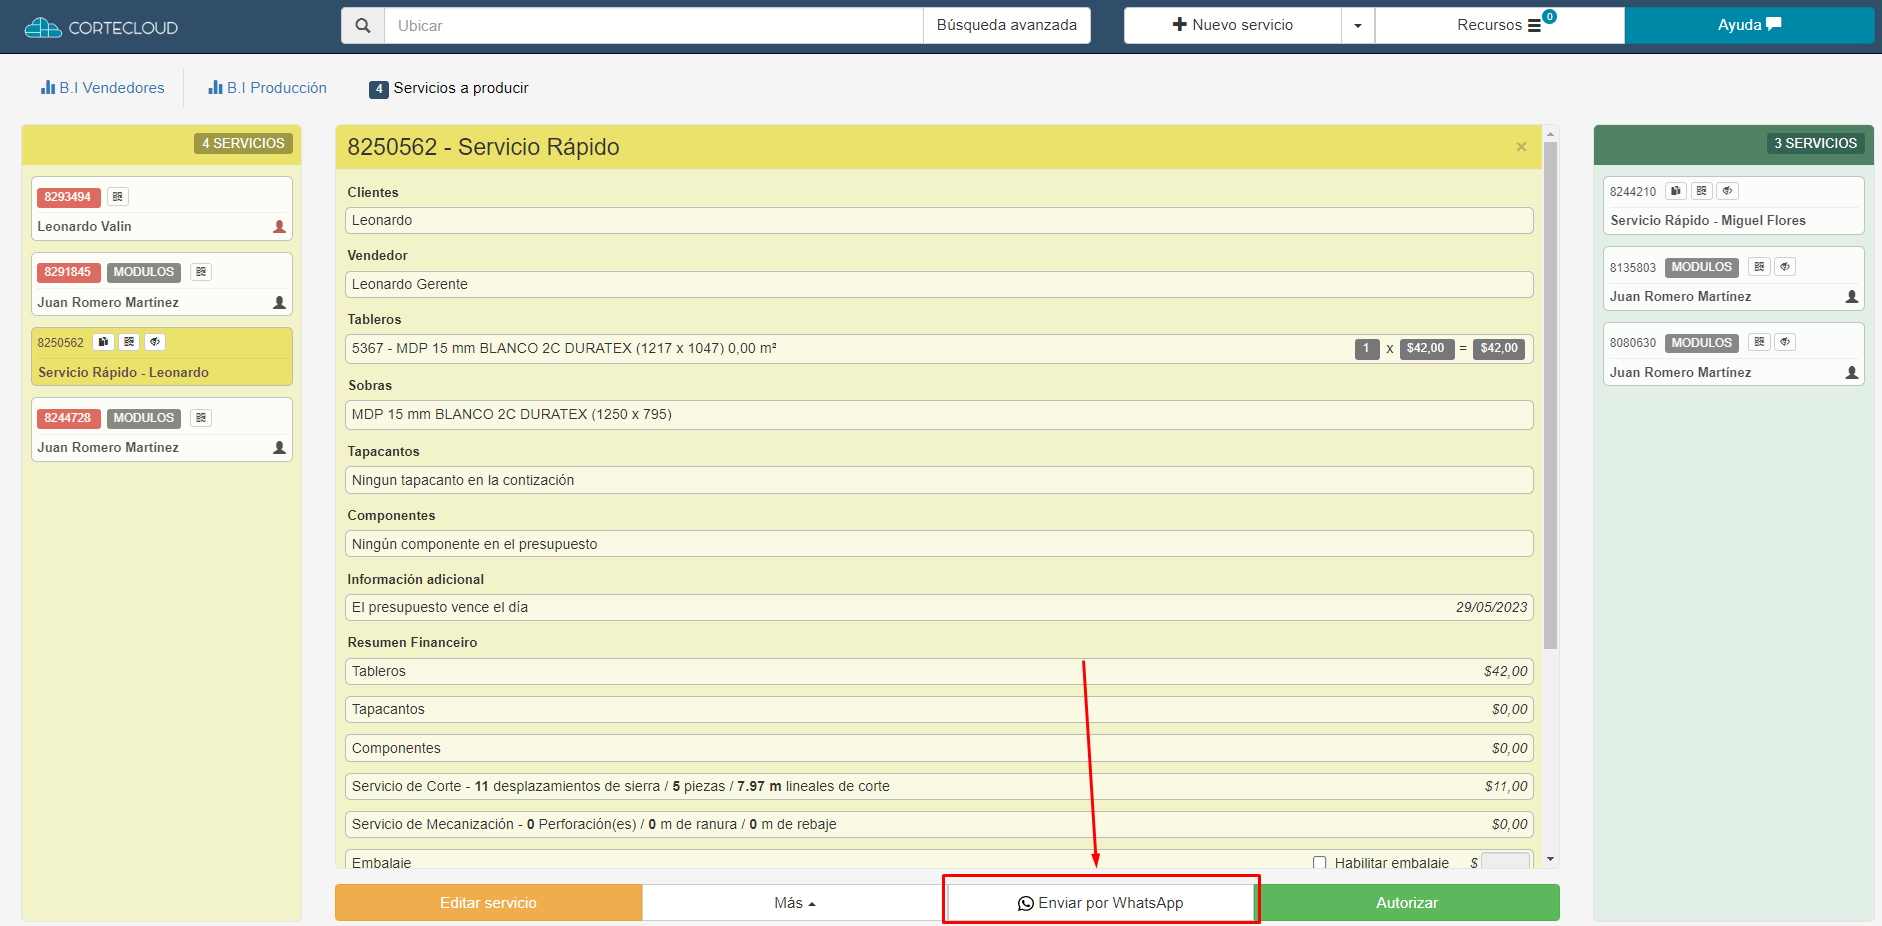Click the eye icon on card 8250562

click(155, 342)
